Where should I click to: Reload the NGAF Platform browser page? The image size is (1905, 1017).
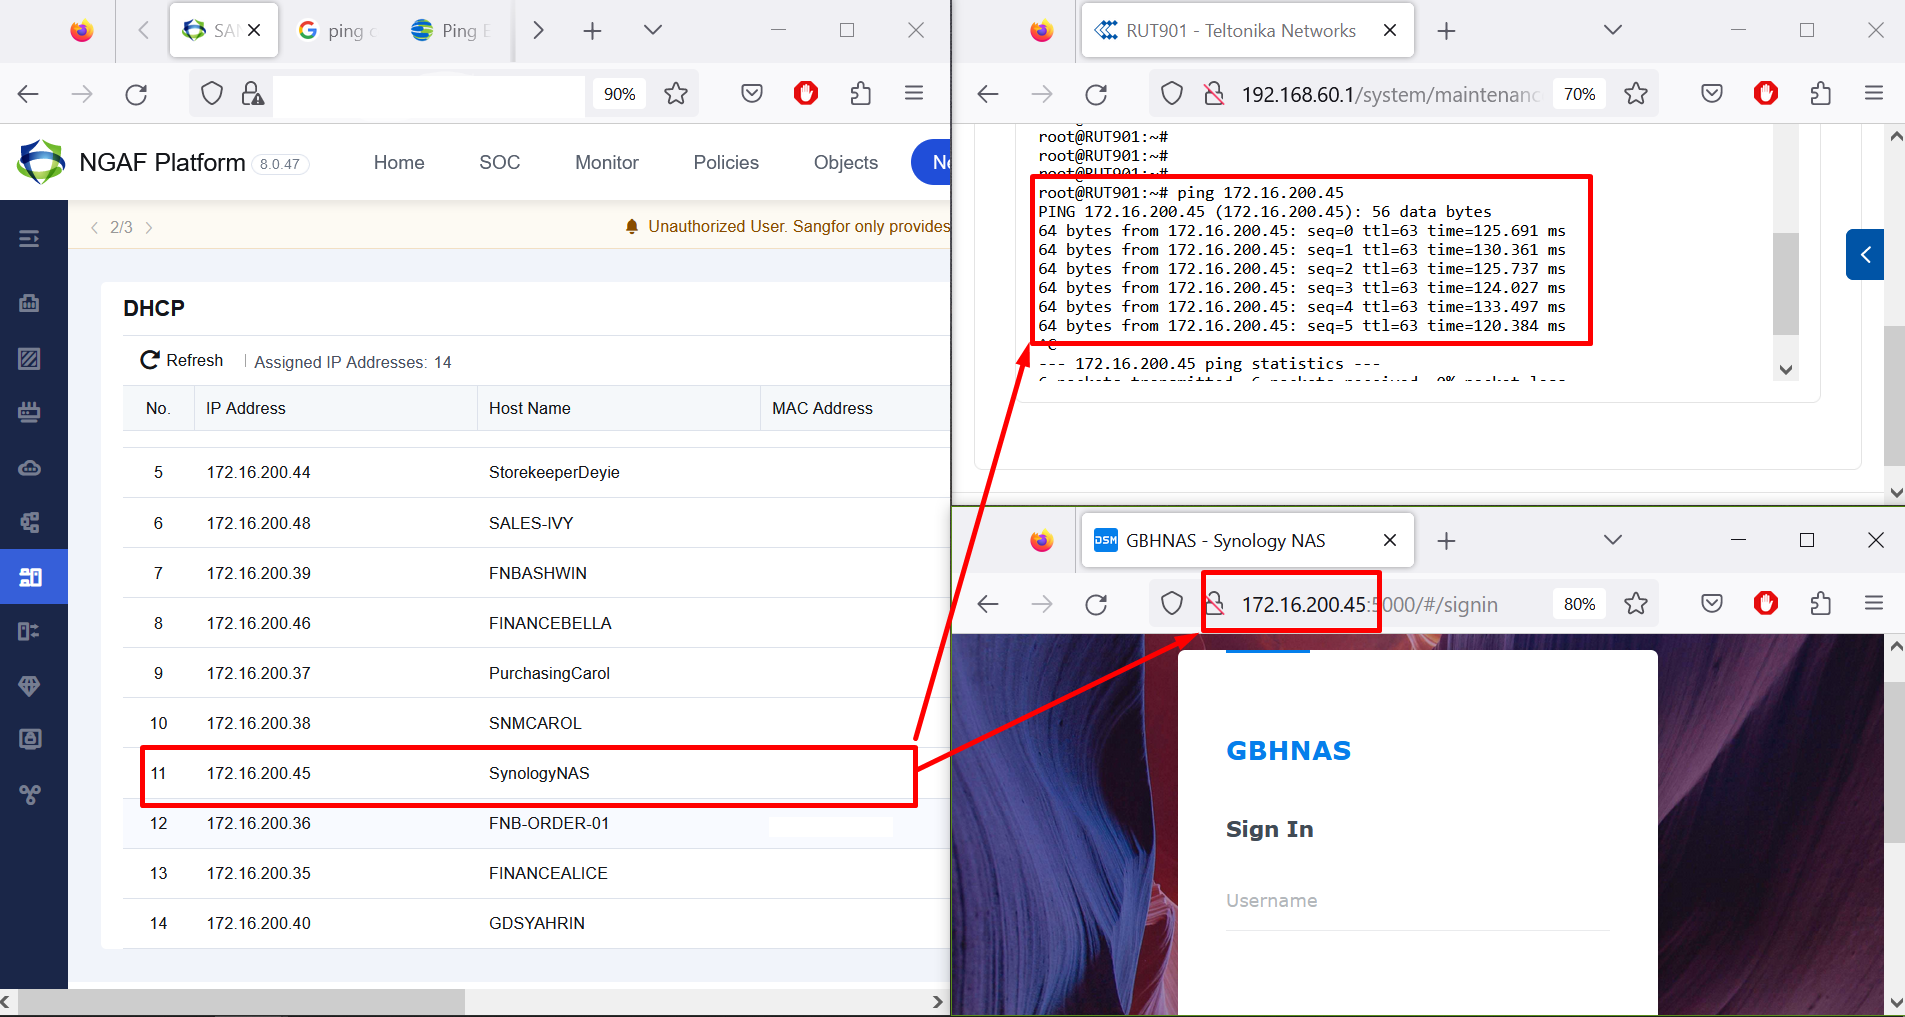click(x=136, y=94)
